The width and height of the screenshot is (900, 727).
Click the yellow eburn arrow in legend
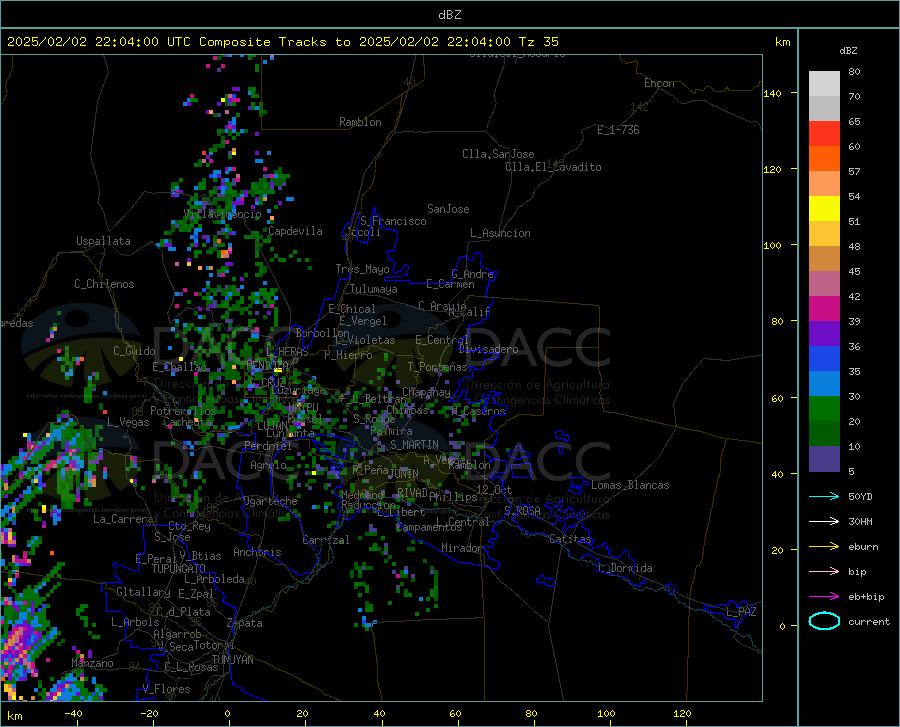pyautogui.click(x=824, y=547)
